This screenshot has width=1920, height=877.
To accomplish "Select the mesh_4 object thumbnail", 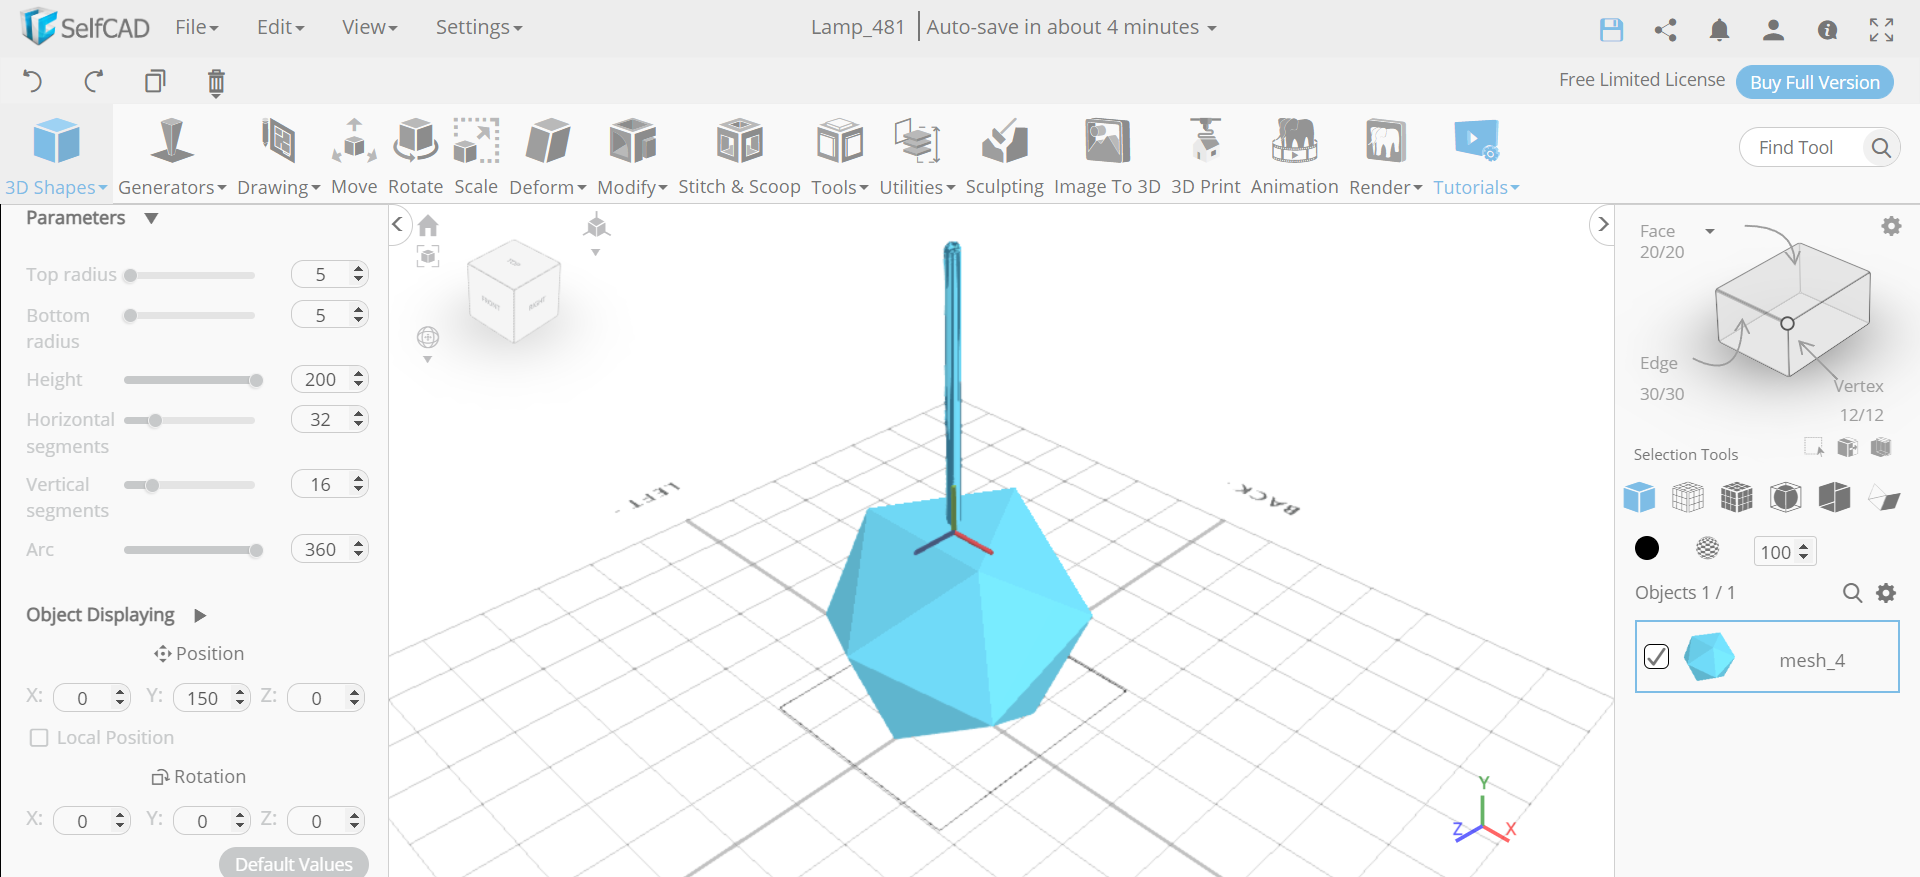I will coord(1709,656).
